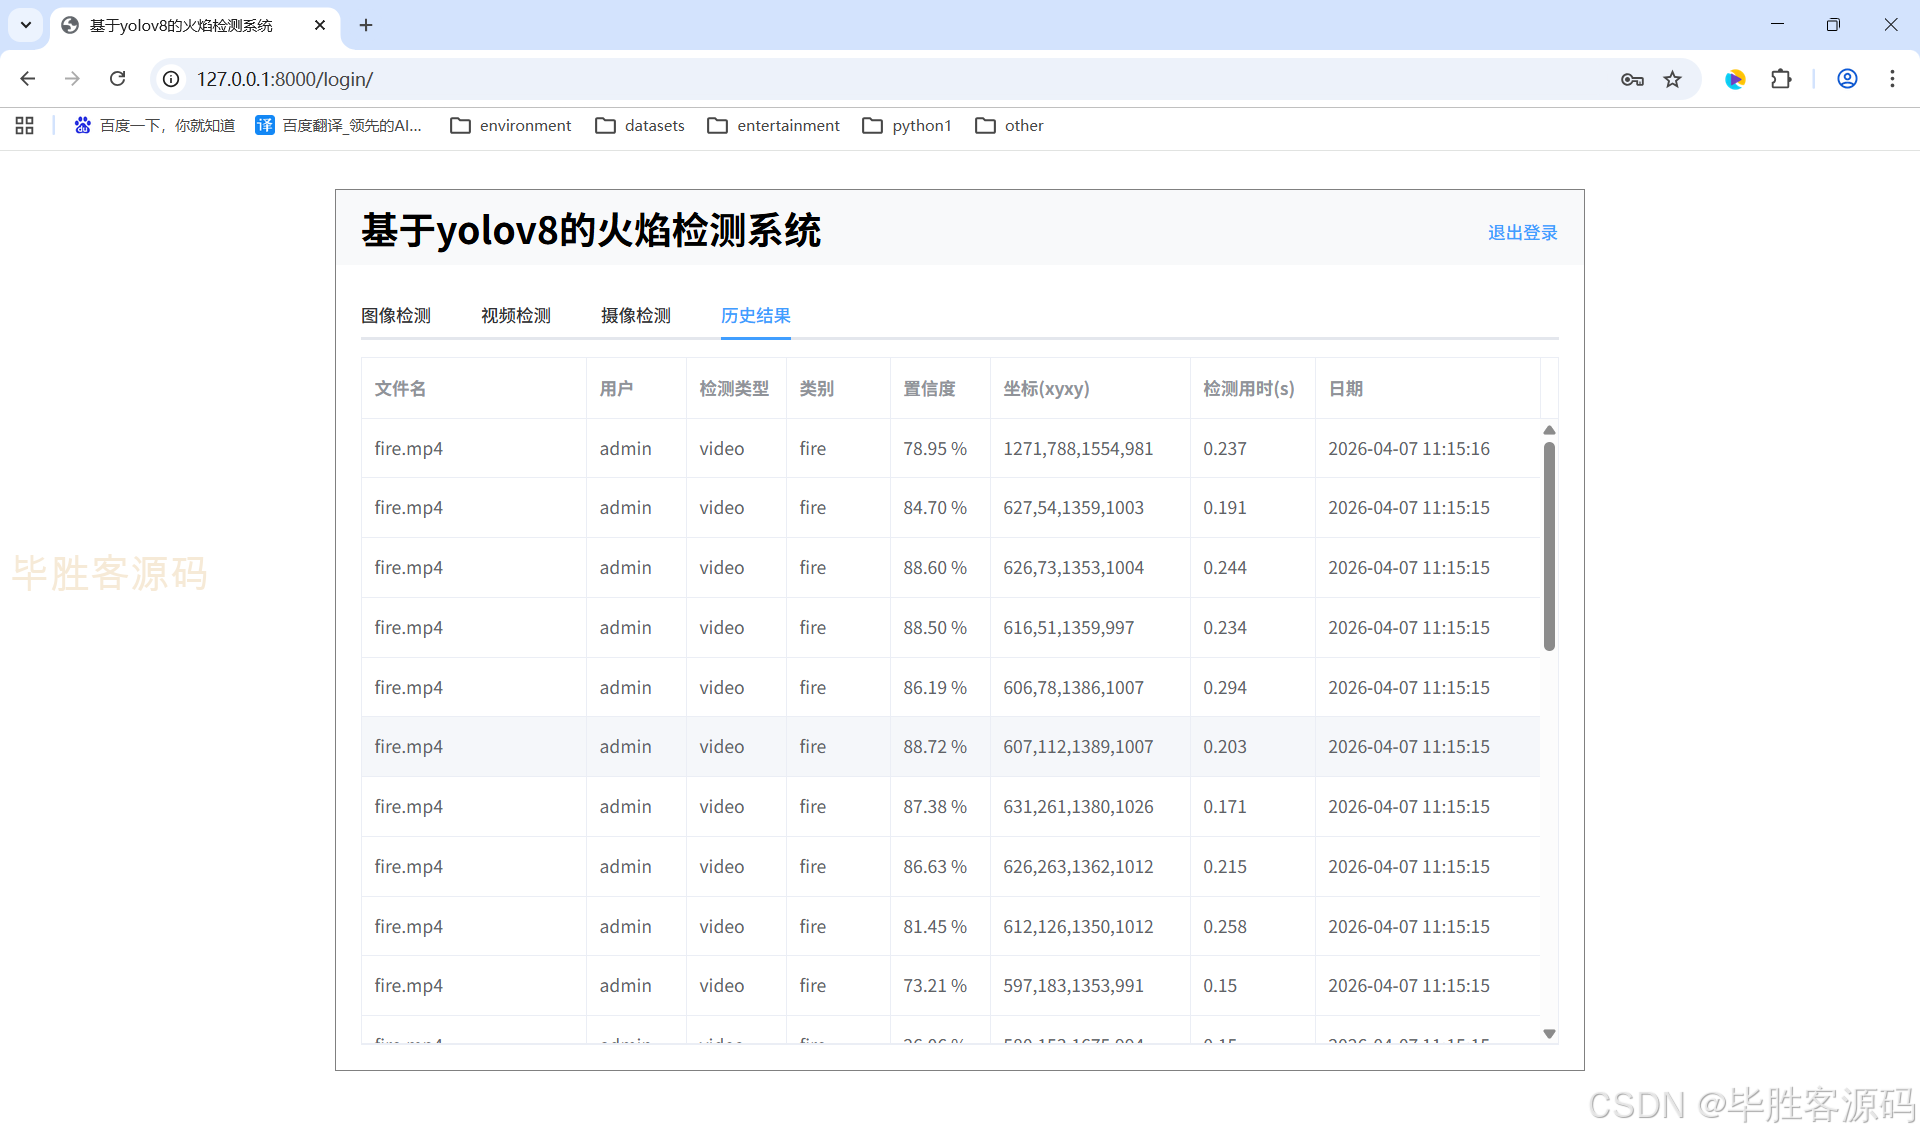Open the environment bookmark folder
The image size is (1920, 1137).
[x=511, y=125]
